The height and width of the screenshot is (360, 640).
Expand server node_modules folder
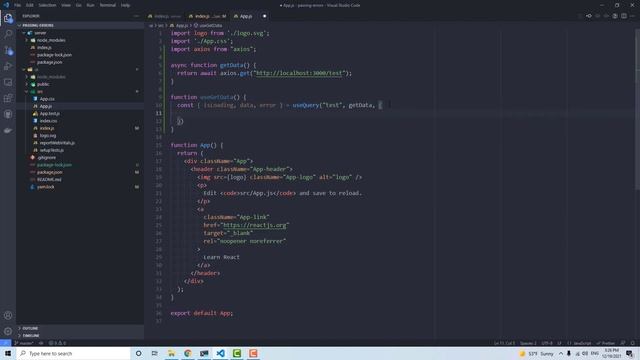(51, 40)
